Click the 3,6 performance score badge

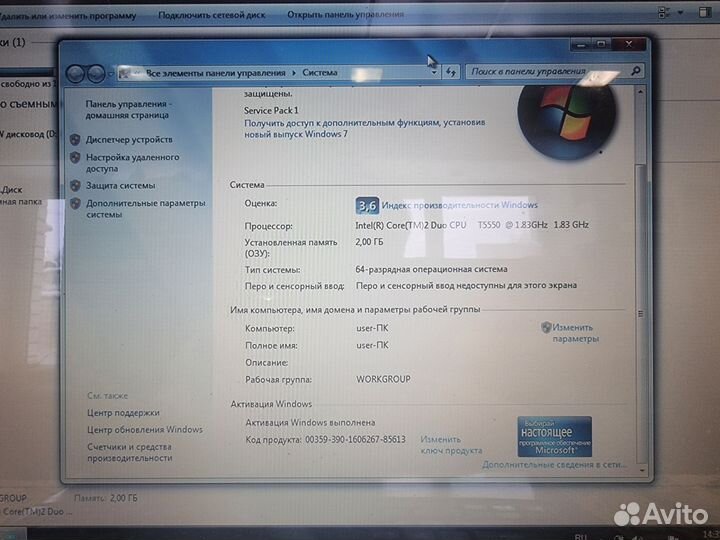pos(367,205)
